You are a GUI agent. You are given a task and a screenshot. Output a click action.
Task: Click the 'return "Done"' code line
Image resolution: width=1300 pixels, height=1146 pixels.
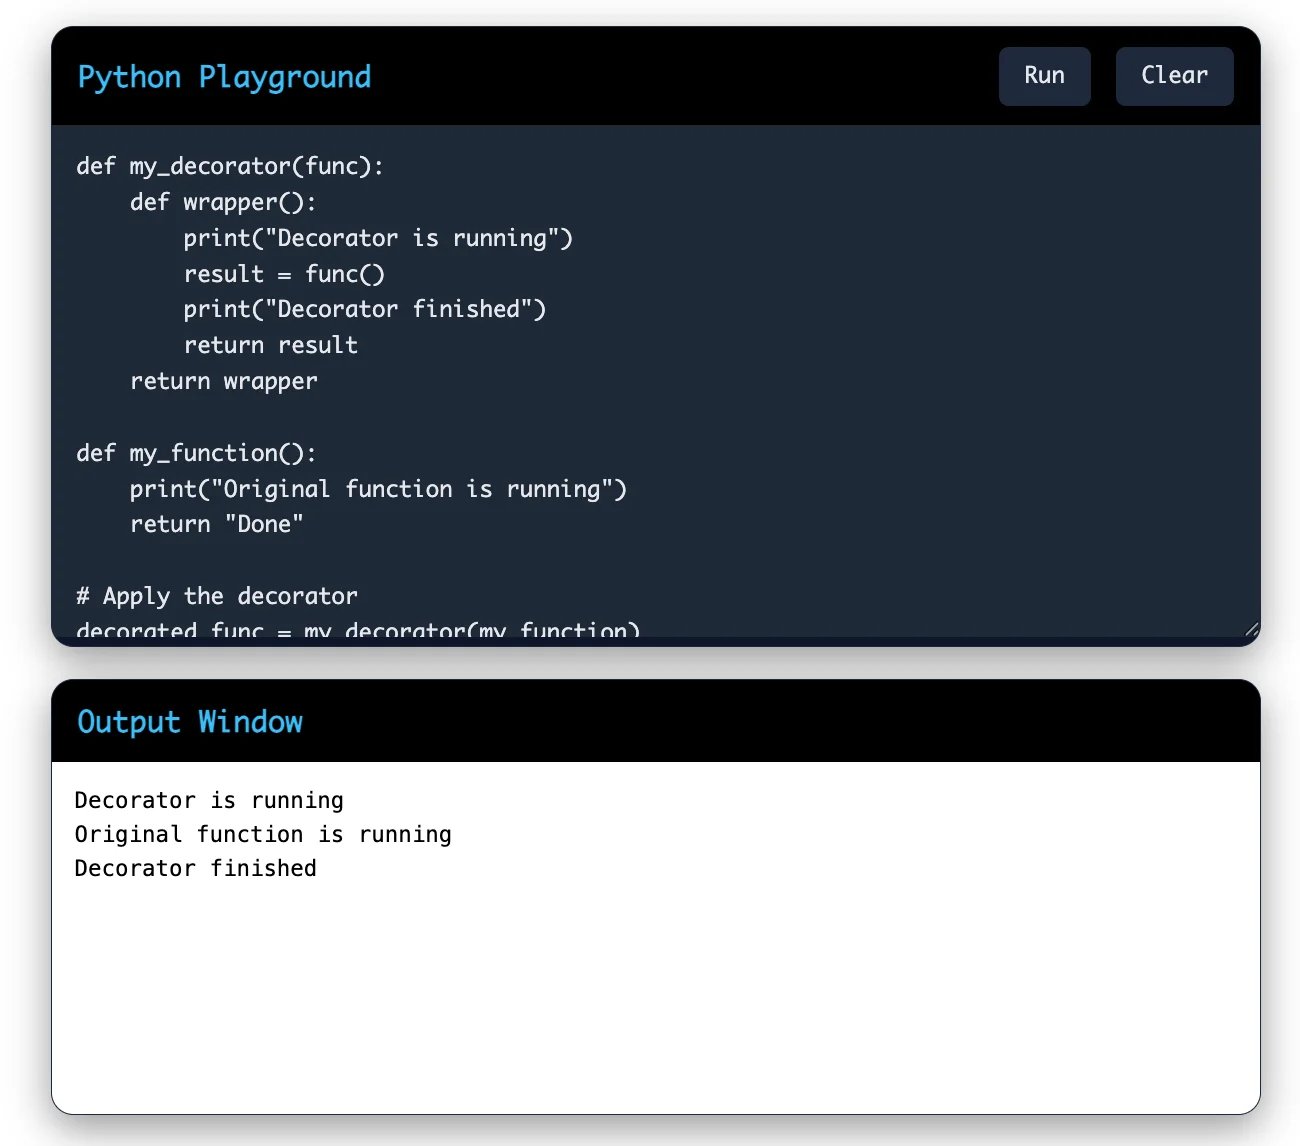tap(217, 524)
